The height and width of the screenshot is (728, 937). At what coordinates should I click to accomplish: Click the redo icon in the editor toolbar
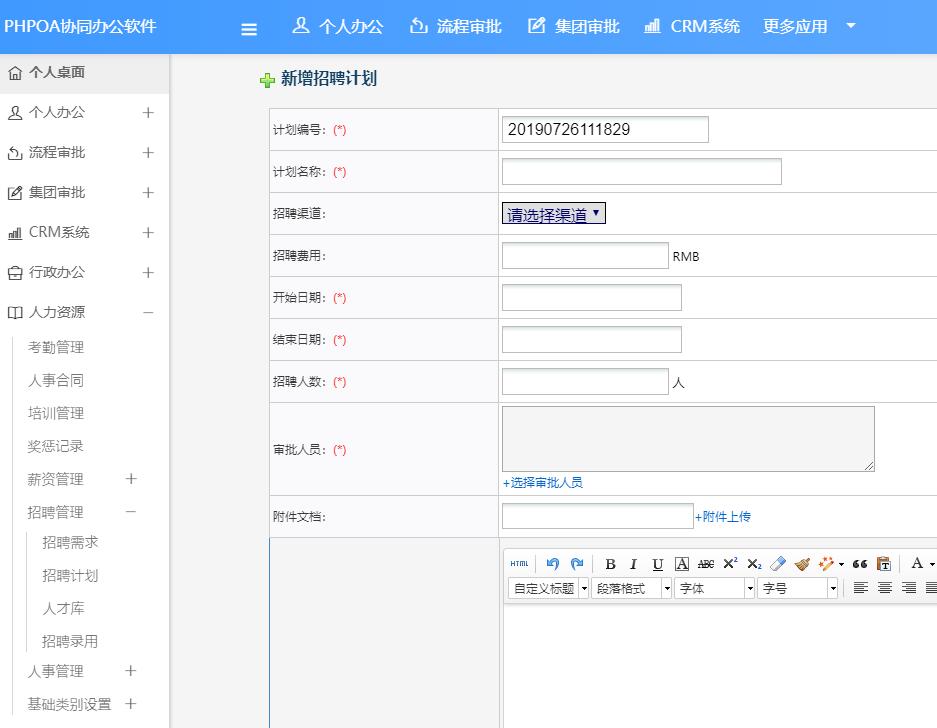click(577, 563)
